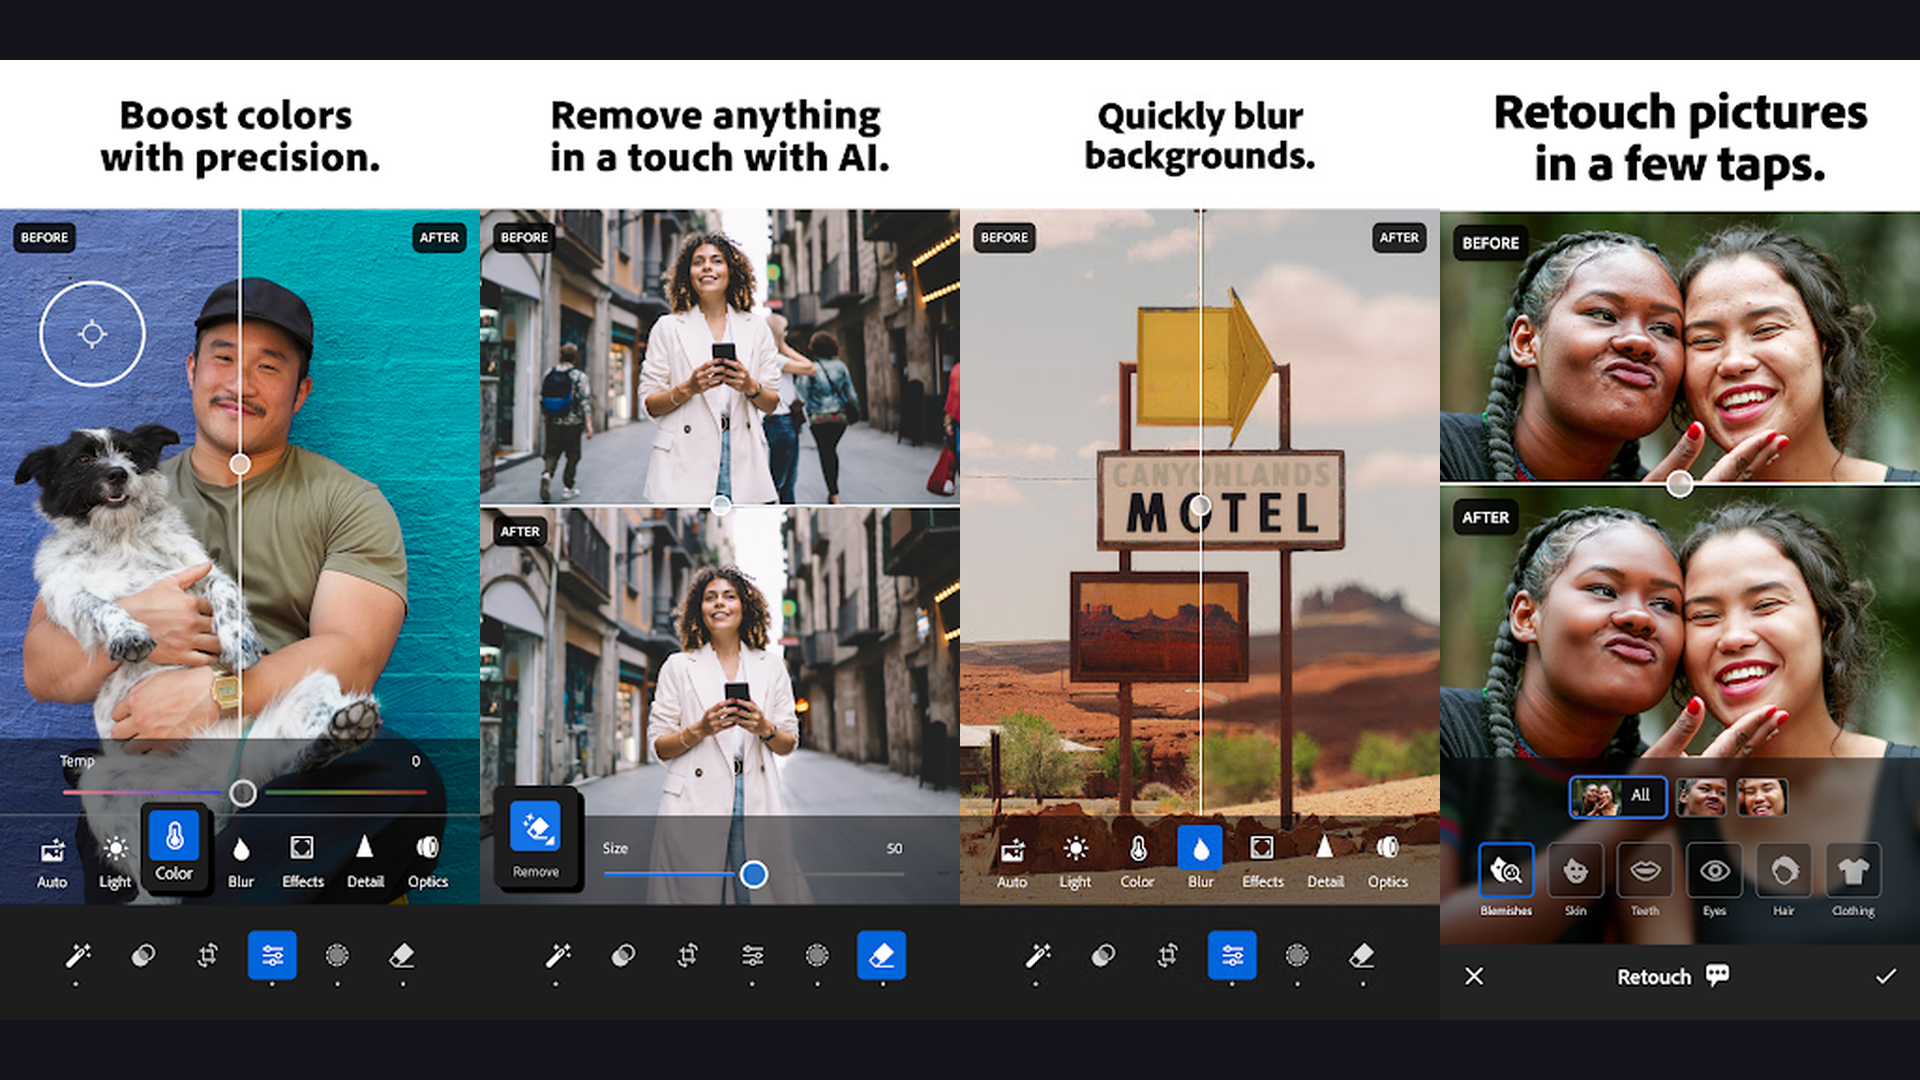Click the Size slider handle
The width and height of the screenshot is (1920, 1080).
click(x=754, y=875)
